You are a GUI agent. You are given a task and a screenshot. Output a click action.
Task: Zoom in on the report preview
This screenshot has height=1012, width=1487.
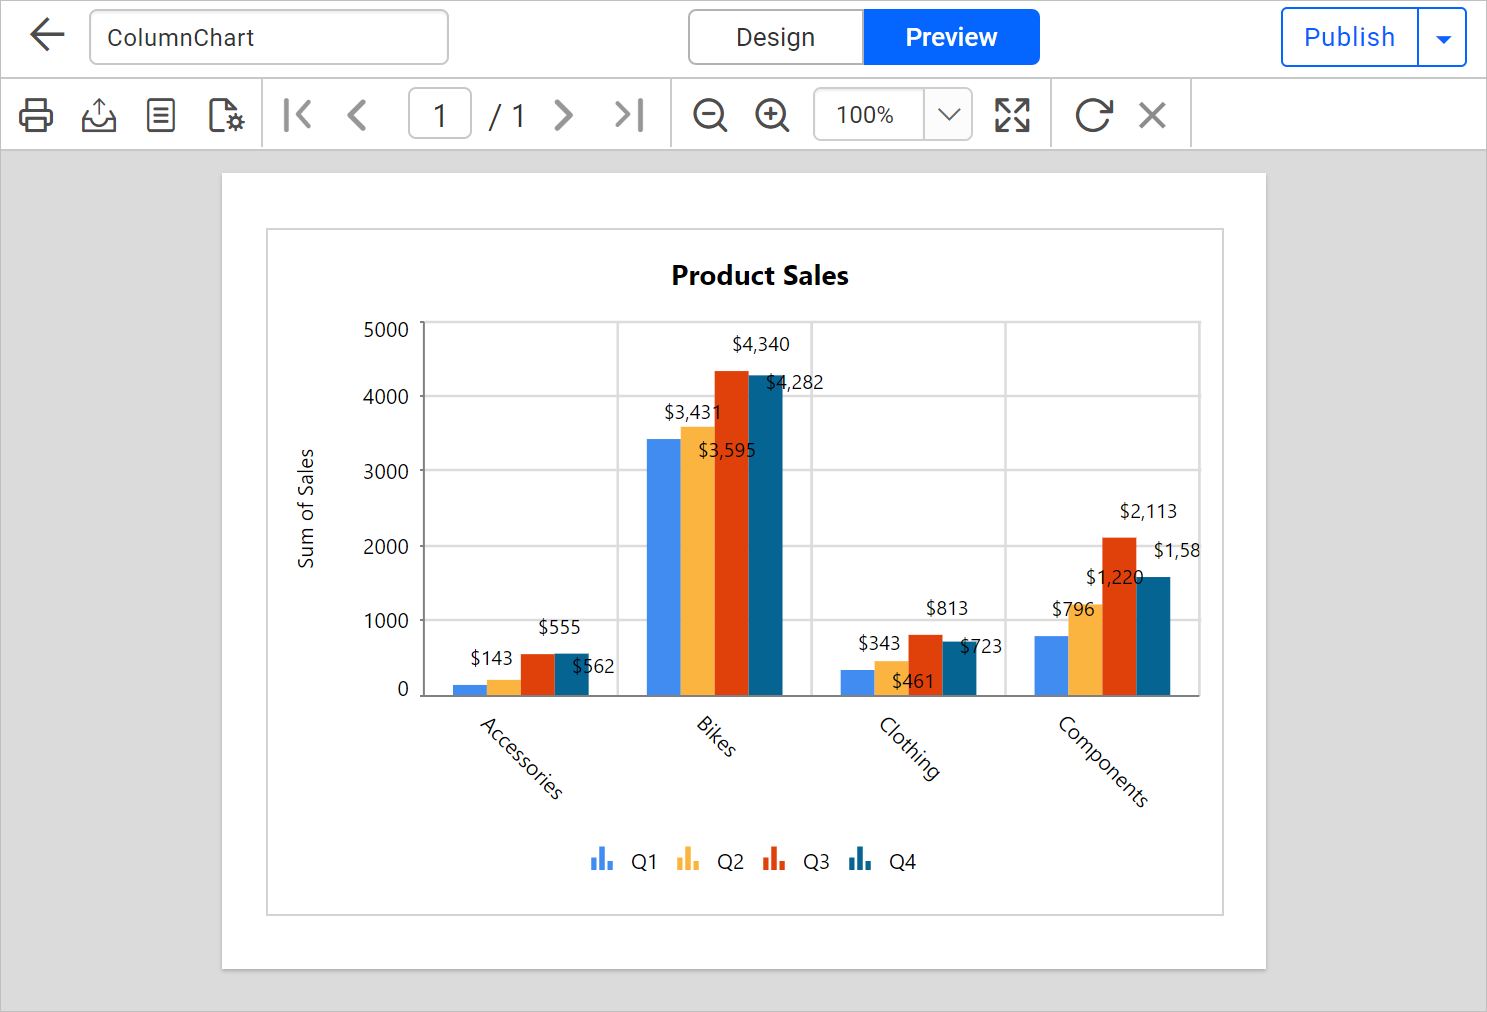pyautogui.click(x=772, y=114)
